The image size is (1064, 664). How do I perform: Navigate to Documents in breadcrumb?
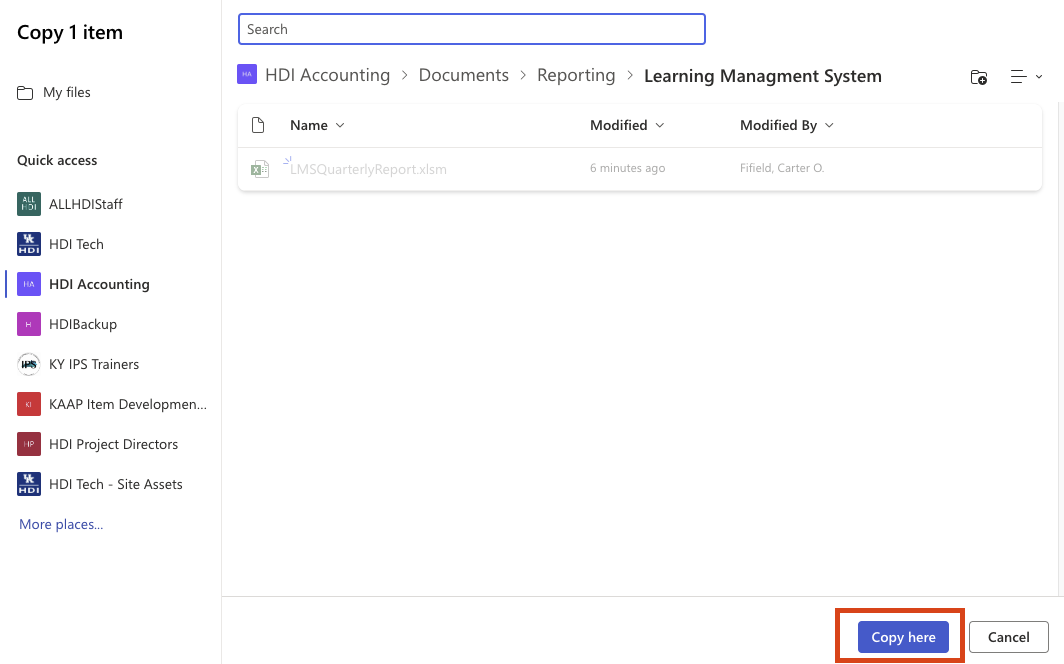[463, 75]
